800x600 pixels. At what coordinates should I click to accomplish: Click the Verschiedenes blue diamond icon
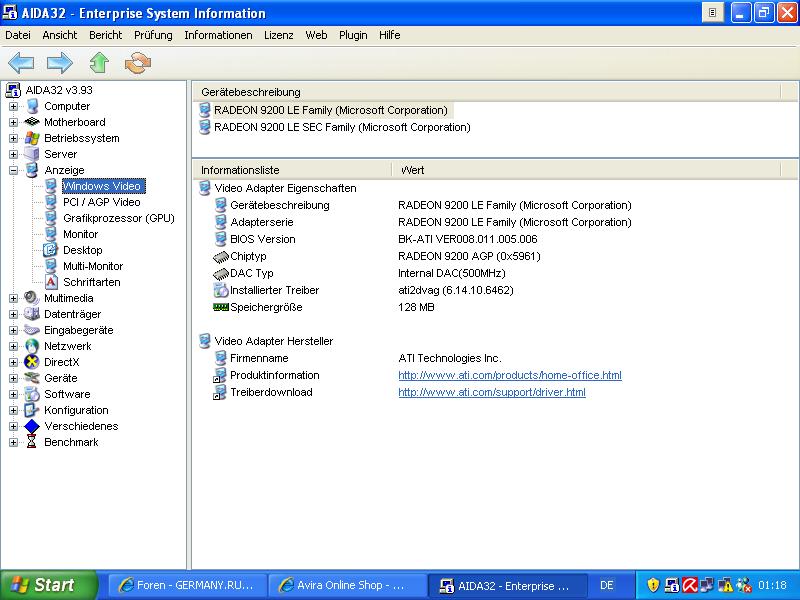tap(32, 426)
